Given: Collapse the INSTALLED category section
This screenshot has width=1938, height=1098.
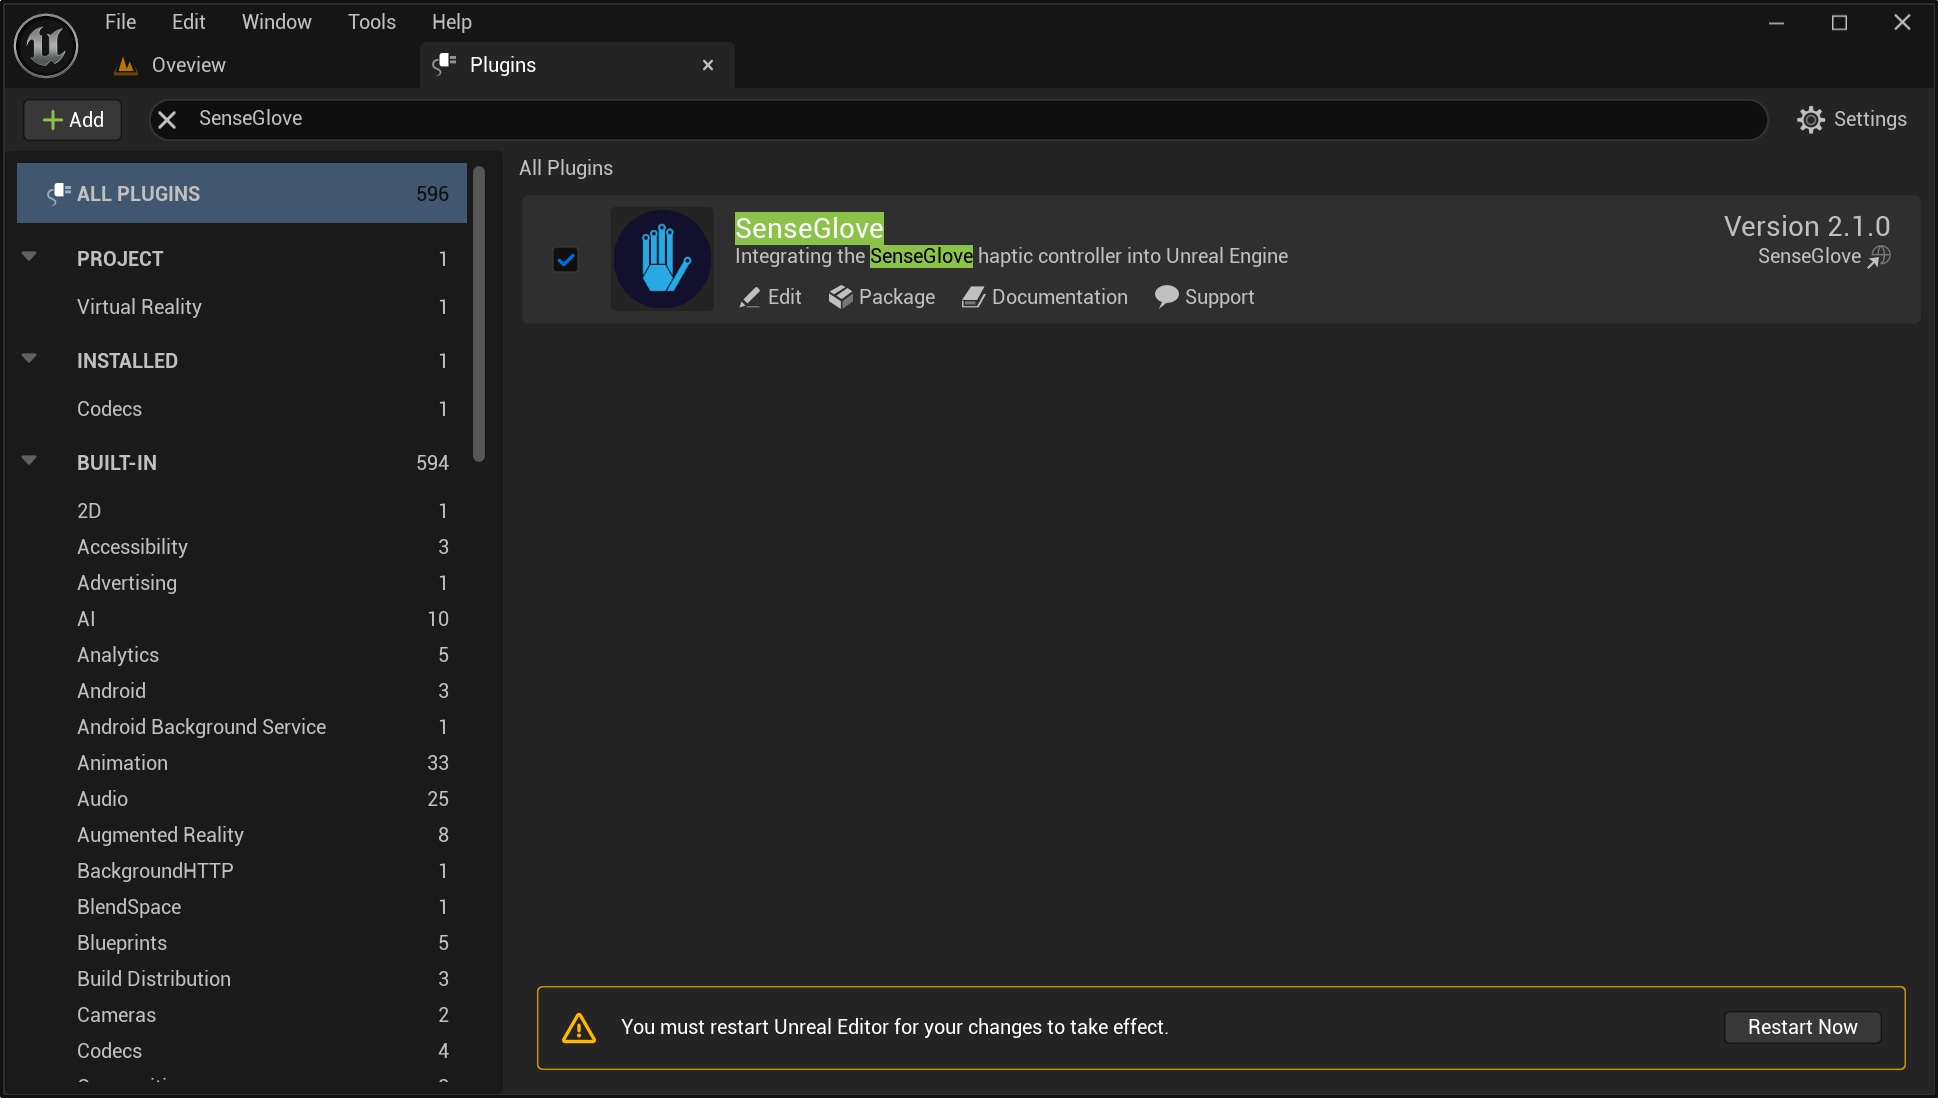Looking at the screenshot, I should (x=29, y=359).
